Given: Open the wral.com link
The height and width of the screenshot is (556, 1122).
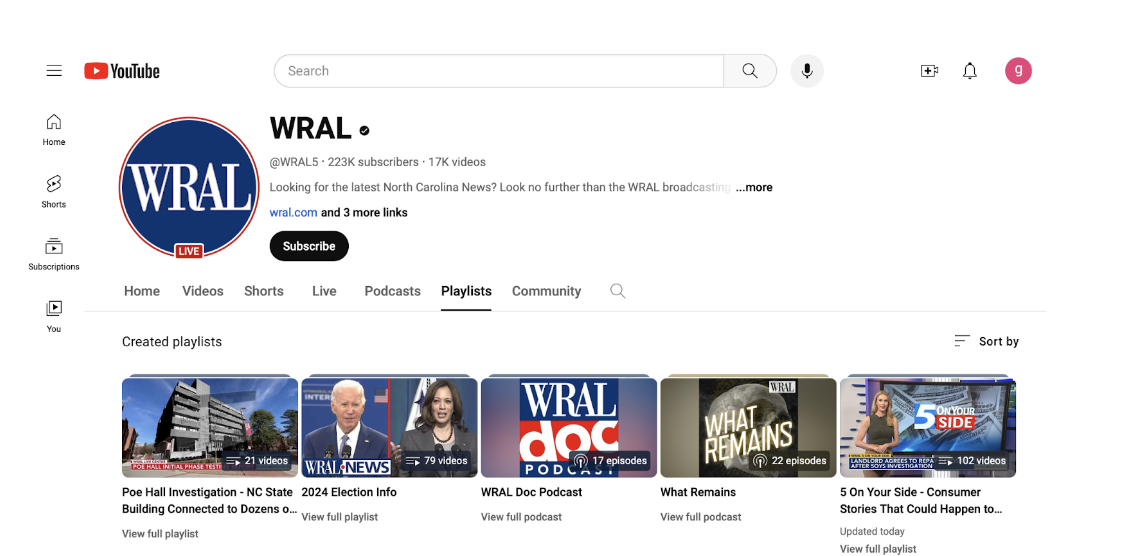Looking at the screenshot, I should [x=293, y=213].
